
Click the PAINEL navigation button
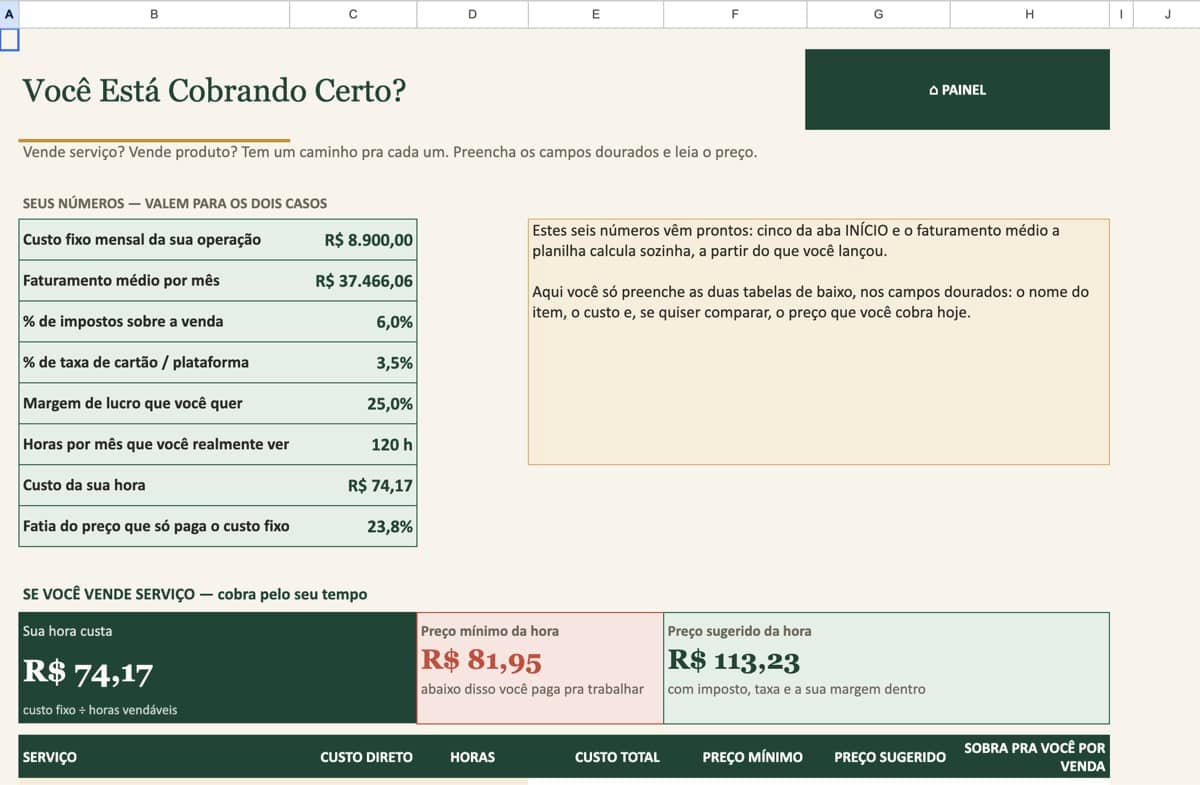pyautogui.click(x=957, y=90)
